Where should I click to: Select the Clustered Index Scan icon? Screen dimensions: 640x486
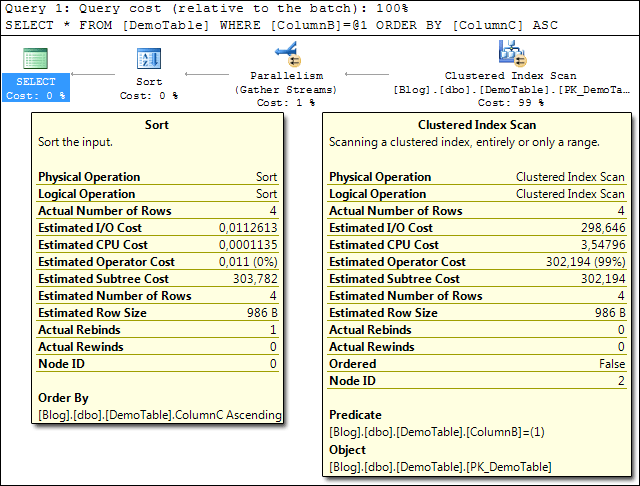[512, 53]
